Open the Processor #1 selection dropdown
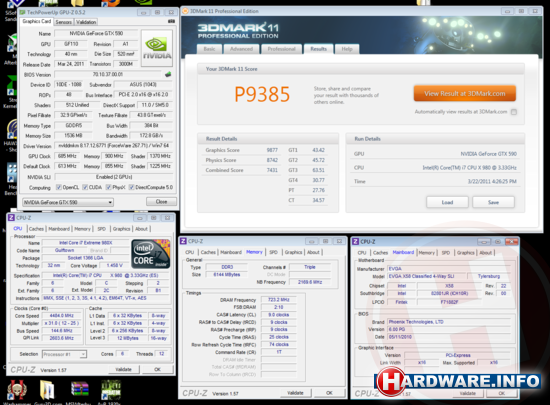Viewport: 550px width, 405px height. coord(64,354)
